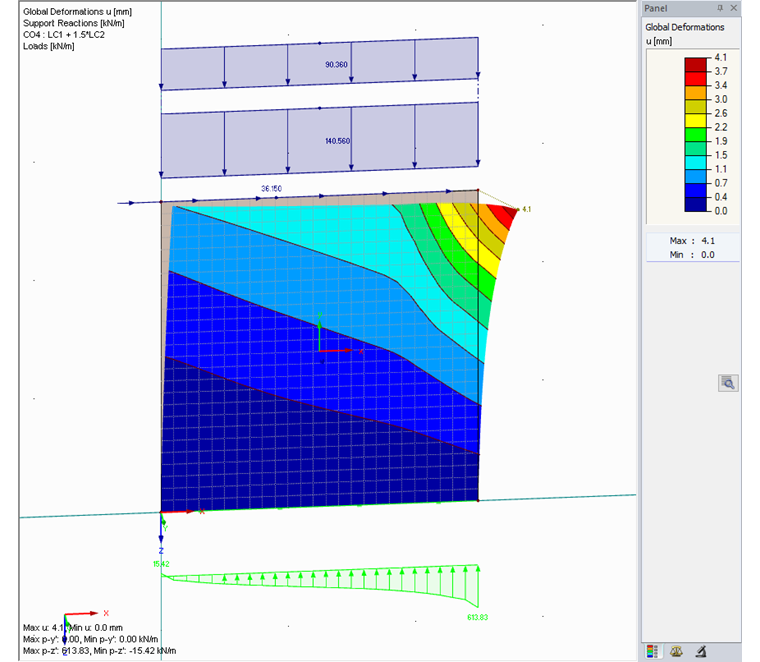Click the Max : 4.1 readout in Panel
The image size is (760, 662).
pos(692,241)
